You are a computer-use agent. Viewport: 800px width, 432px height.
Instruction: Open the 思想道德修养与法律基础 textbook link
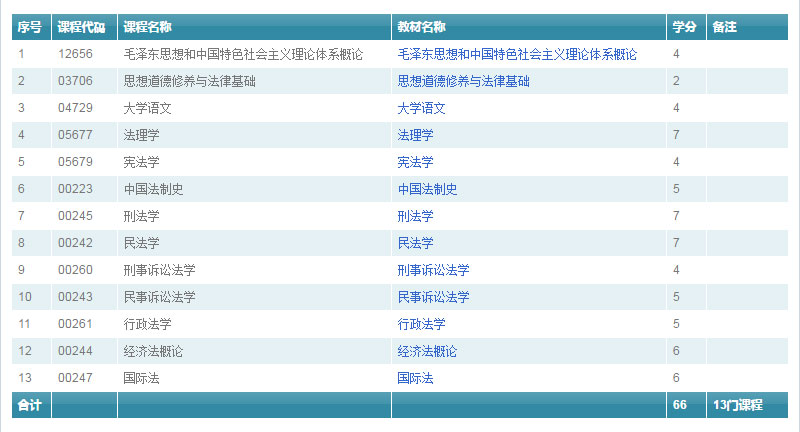point(463,81)
